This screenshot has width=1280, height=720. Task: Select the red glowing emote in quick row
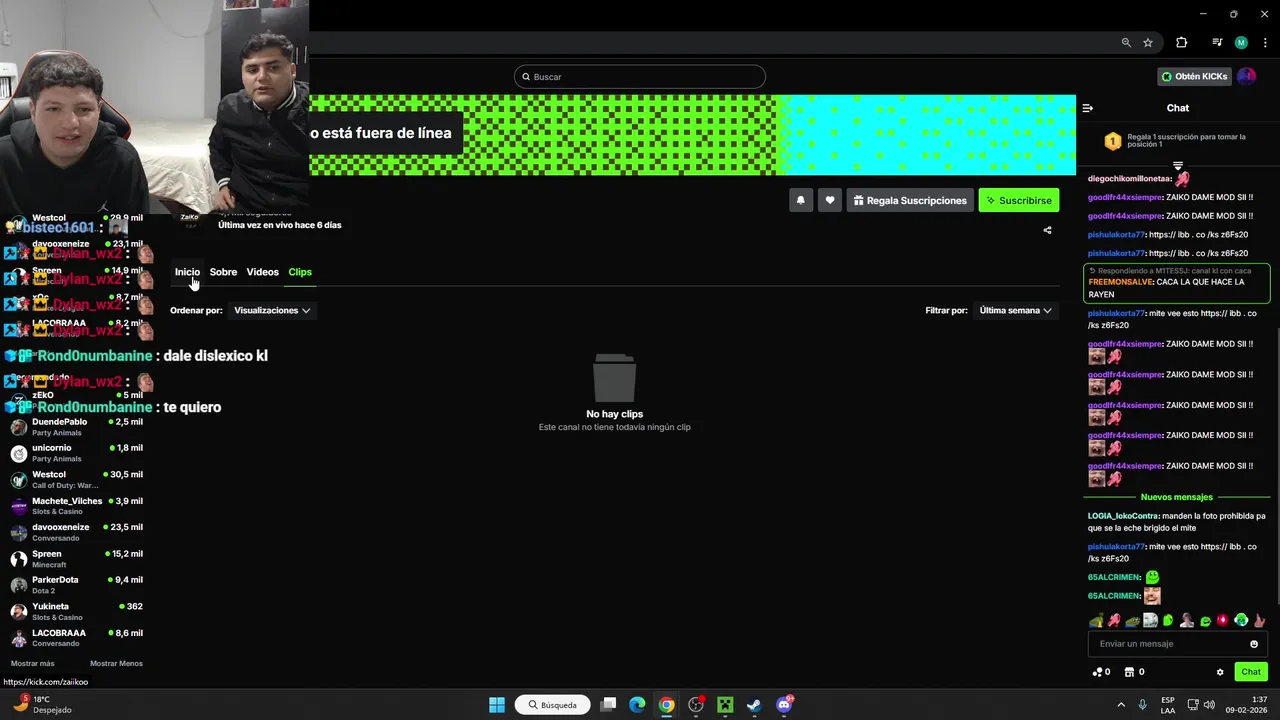tap(1223, 621)
